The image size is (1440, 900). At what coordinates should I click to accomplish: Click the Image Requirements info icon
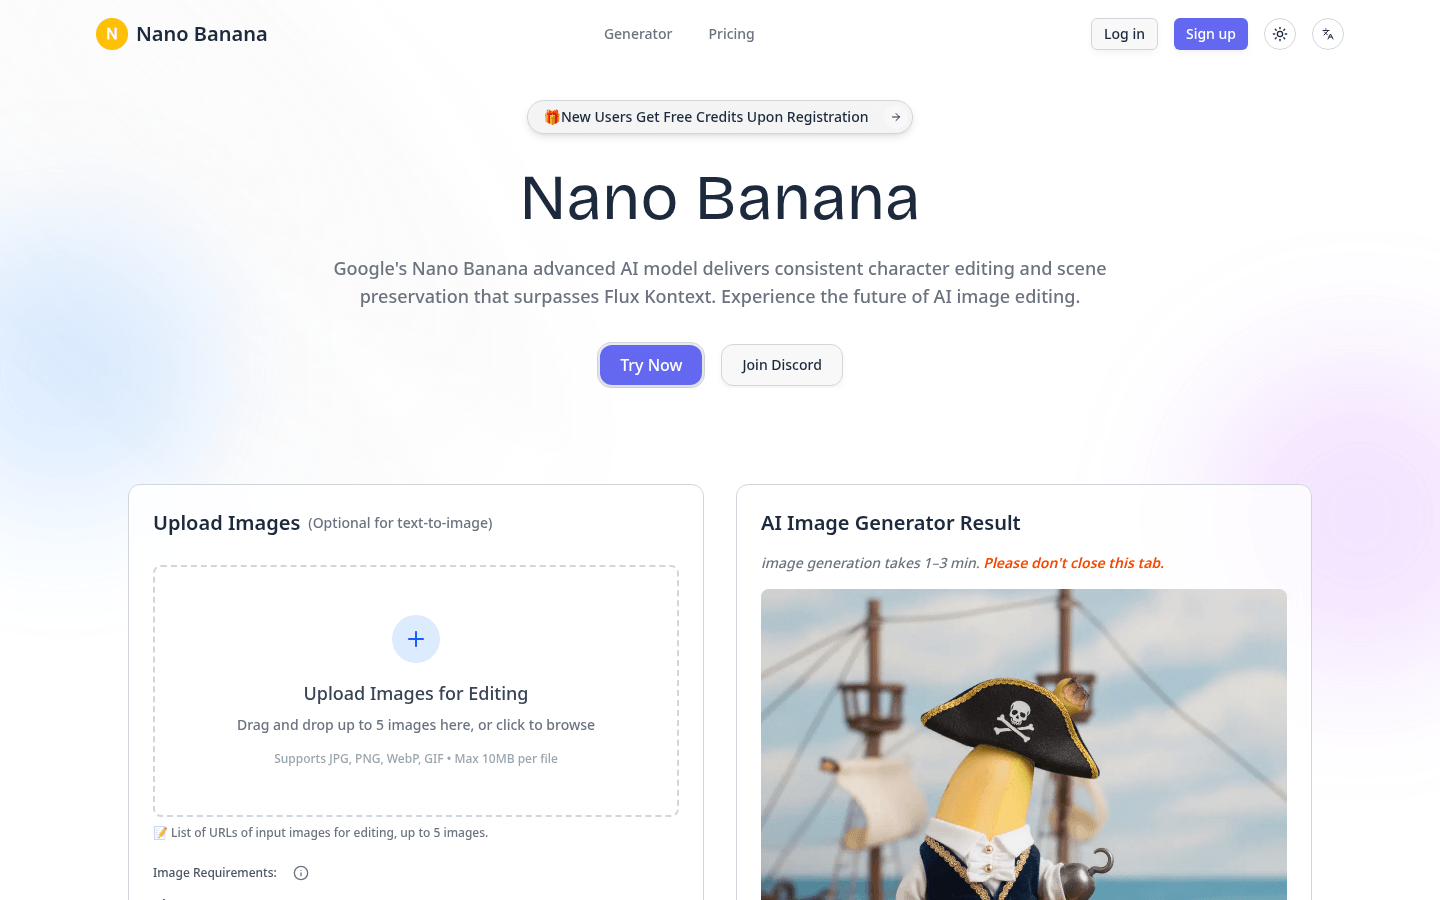point(301,873)
